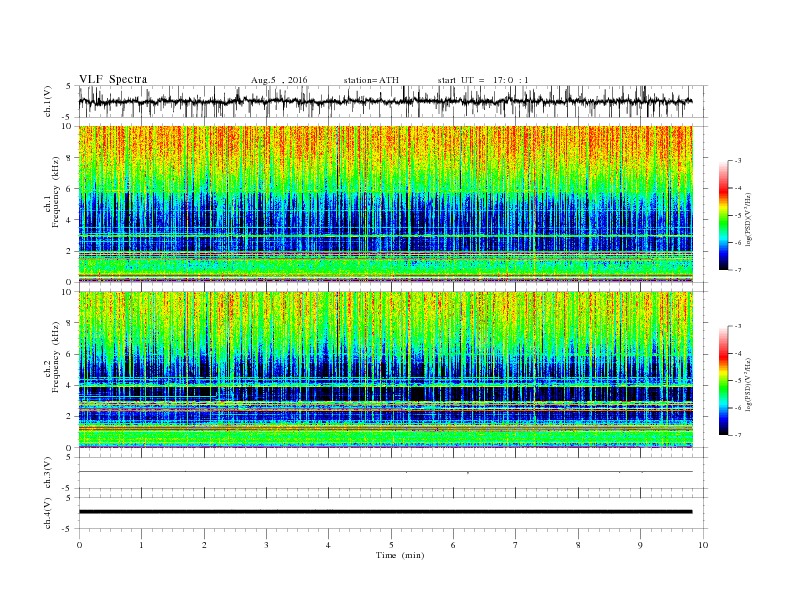Image resolution: width=792 pixels, height=612 pixels.
Task: Click the "-3" tick on ch.1 colorbar
Action: pyautogui.click(x=738, y=161)
